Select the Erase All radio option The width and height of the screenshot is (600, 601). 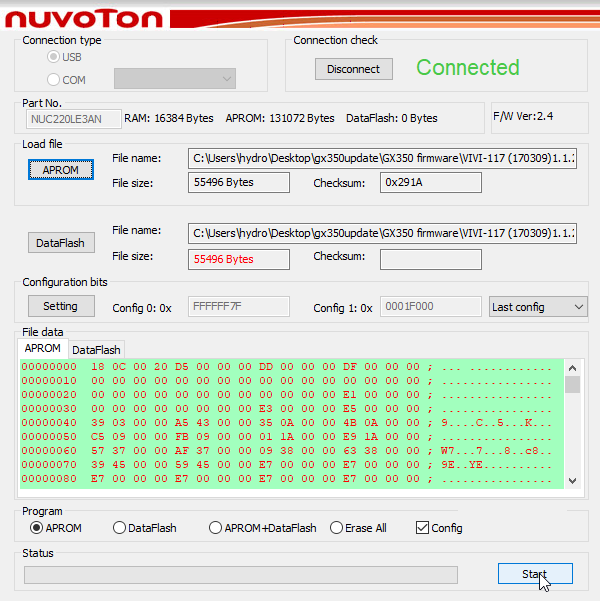(337, 528)
